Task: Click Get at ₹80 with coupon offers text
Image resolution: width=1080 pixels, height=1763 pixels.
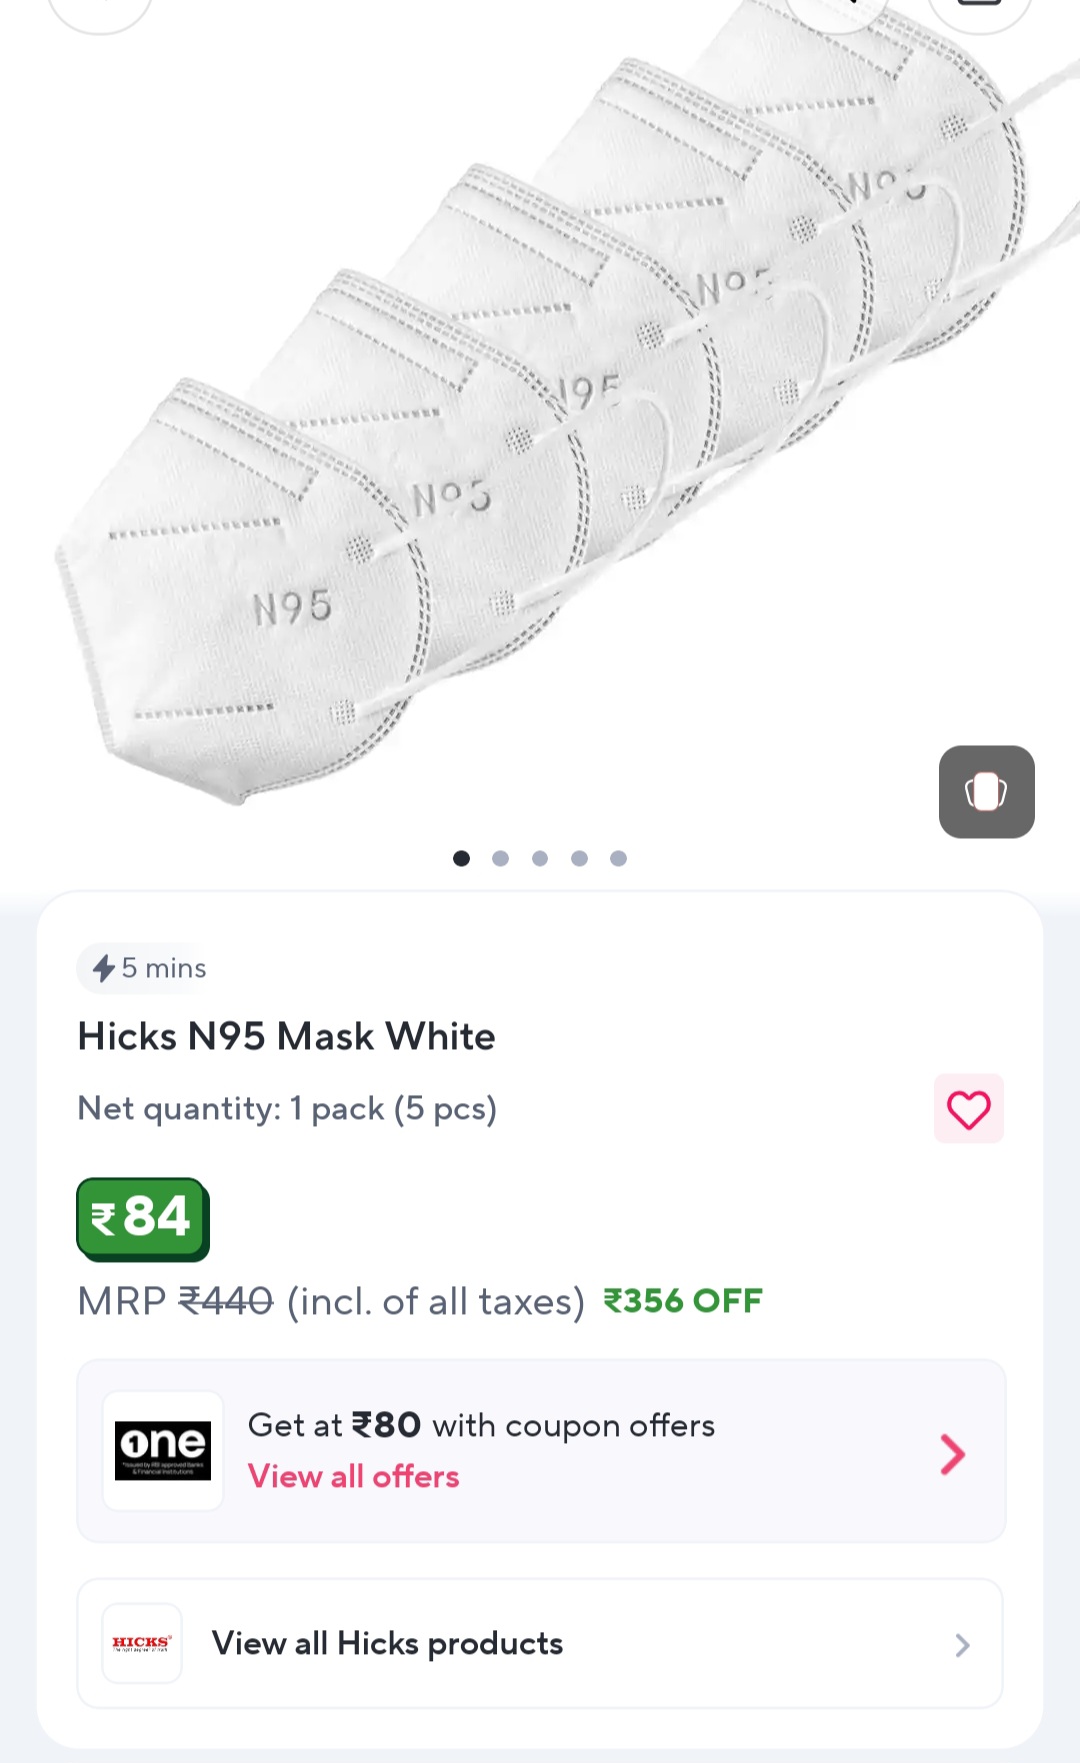Action: point(481,1425)
